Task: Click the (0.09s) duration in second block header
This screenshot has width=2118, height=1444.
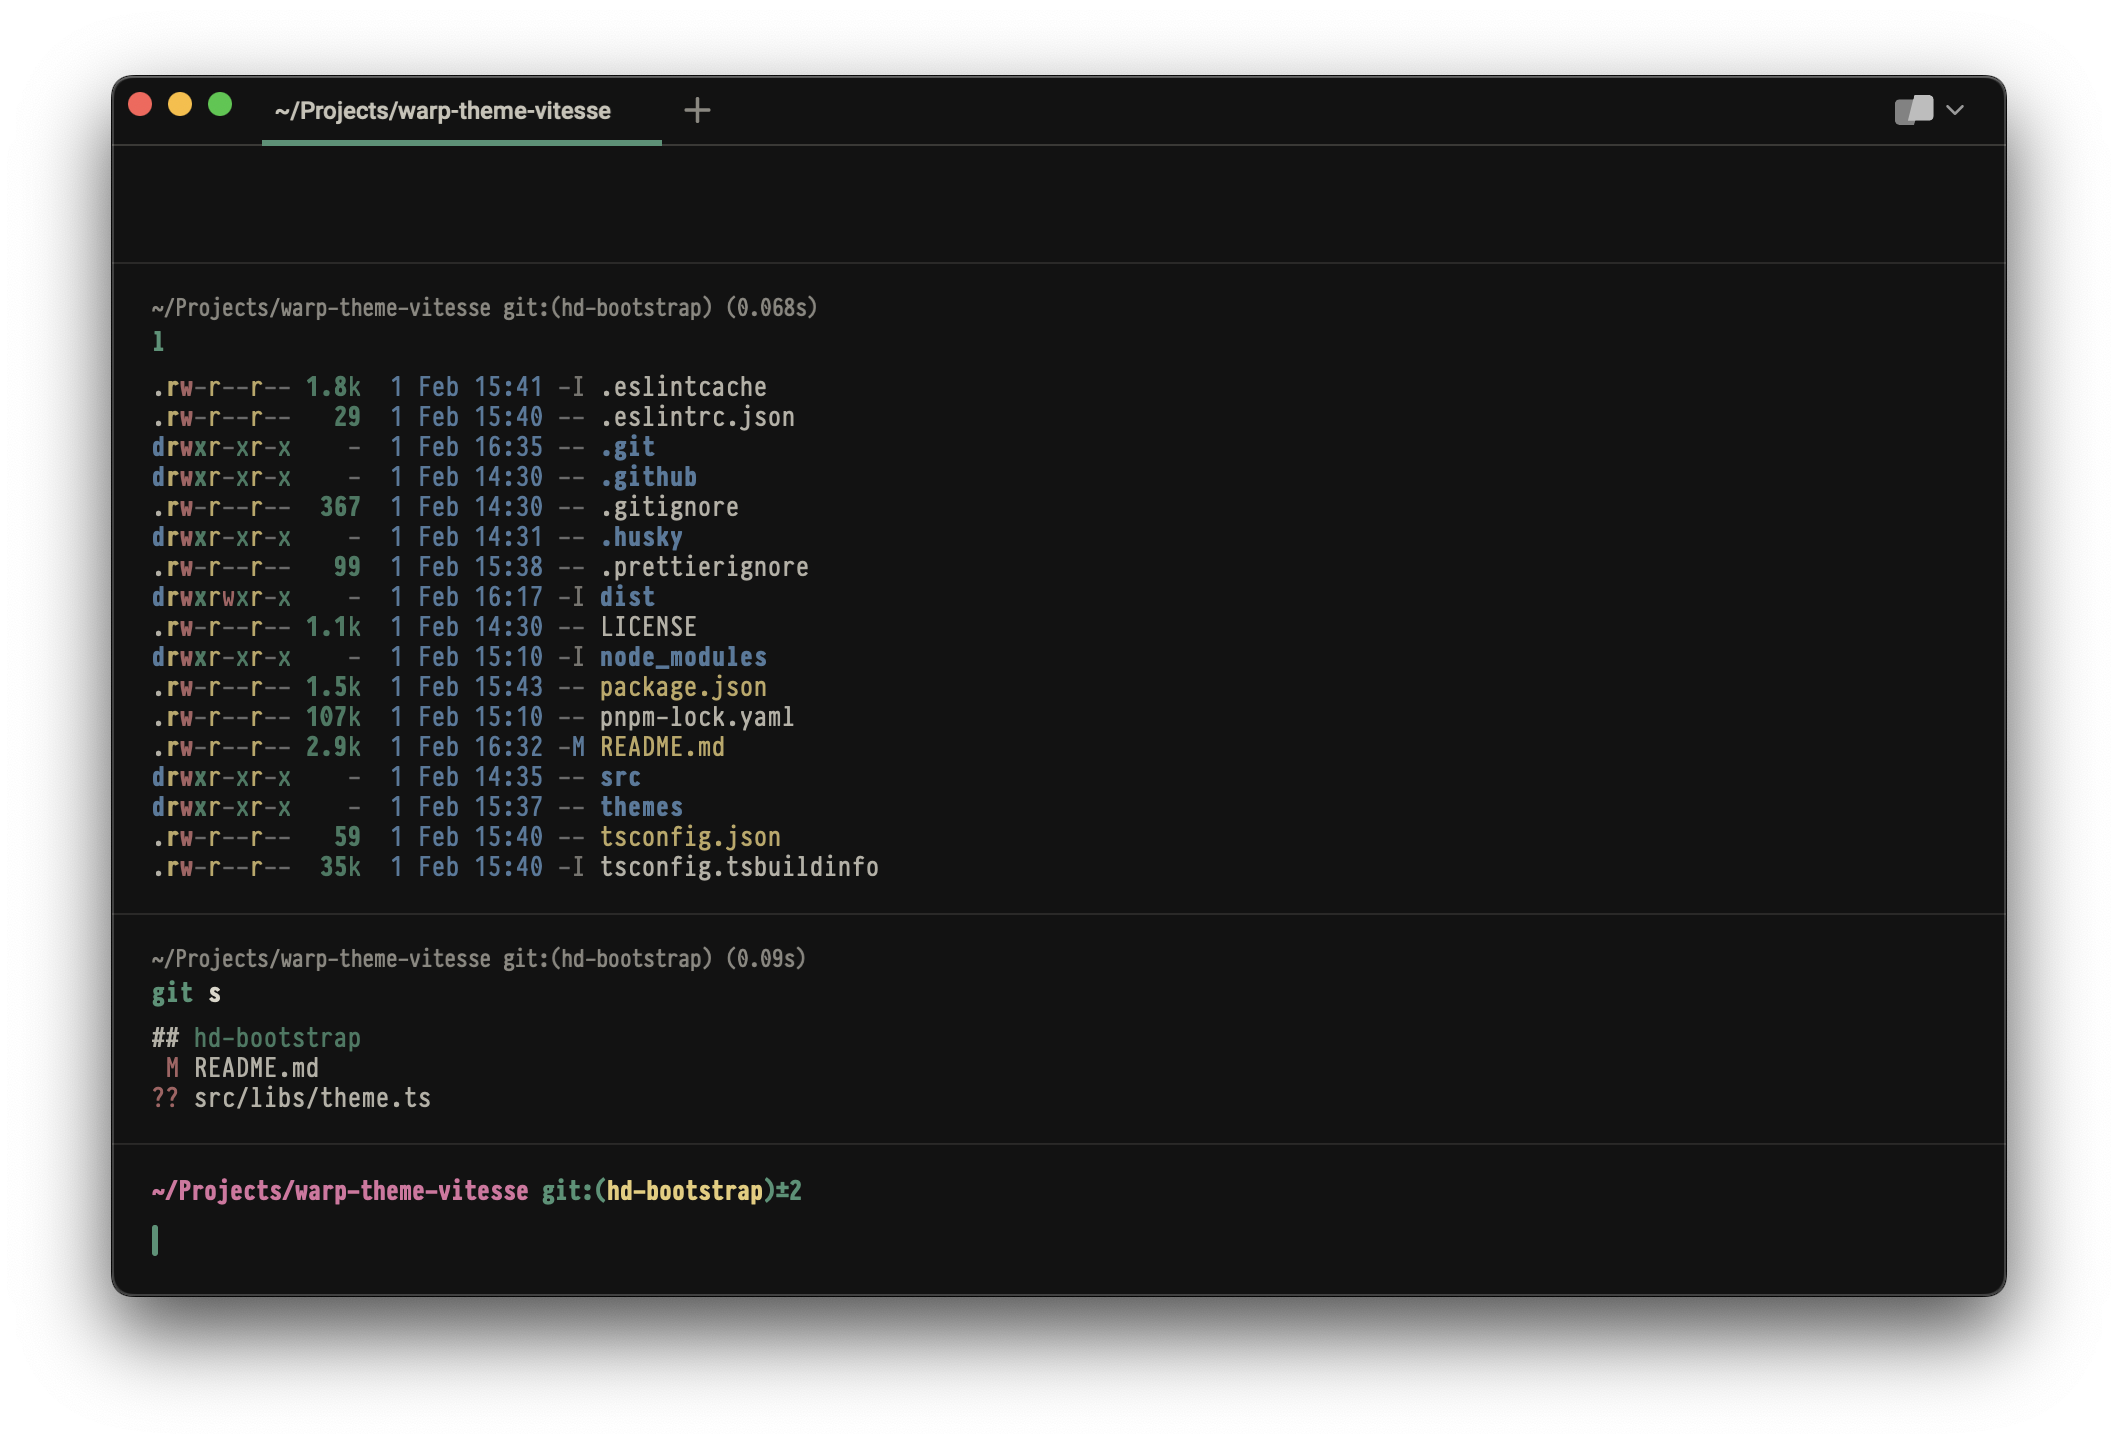Action: pyautogui.click(x=766, y=959)
